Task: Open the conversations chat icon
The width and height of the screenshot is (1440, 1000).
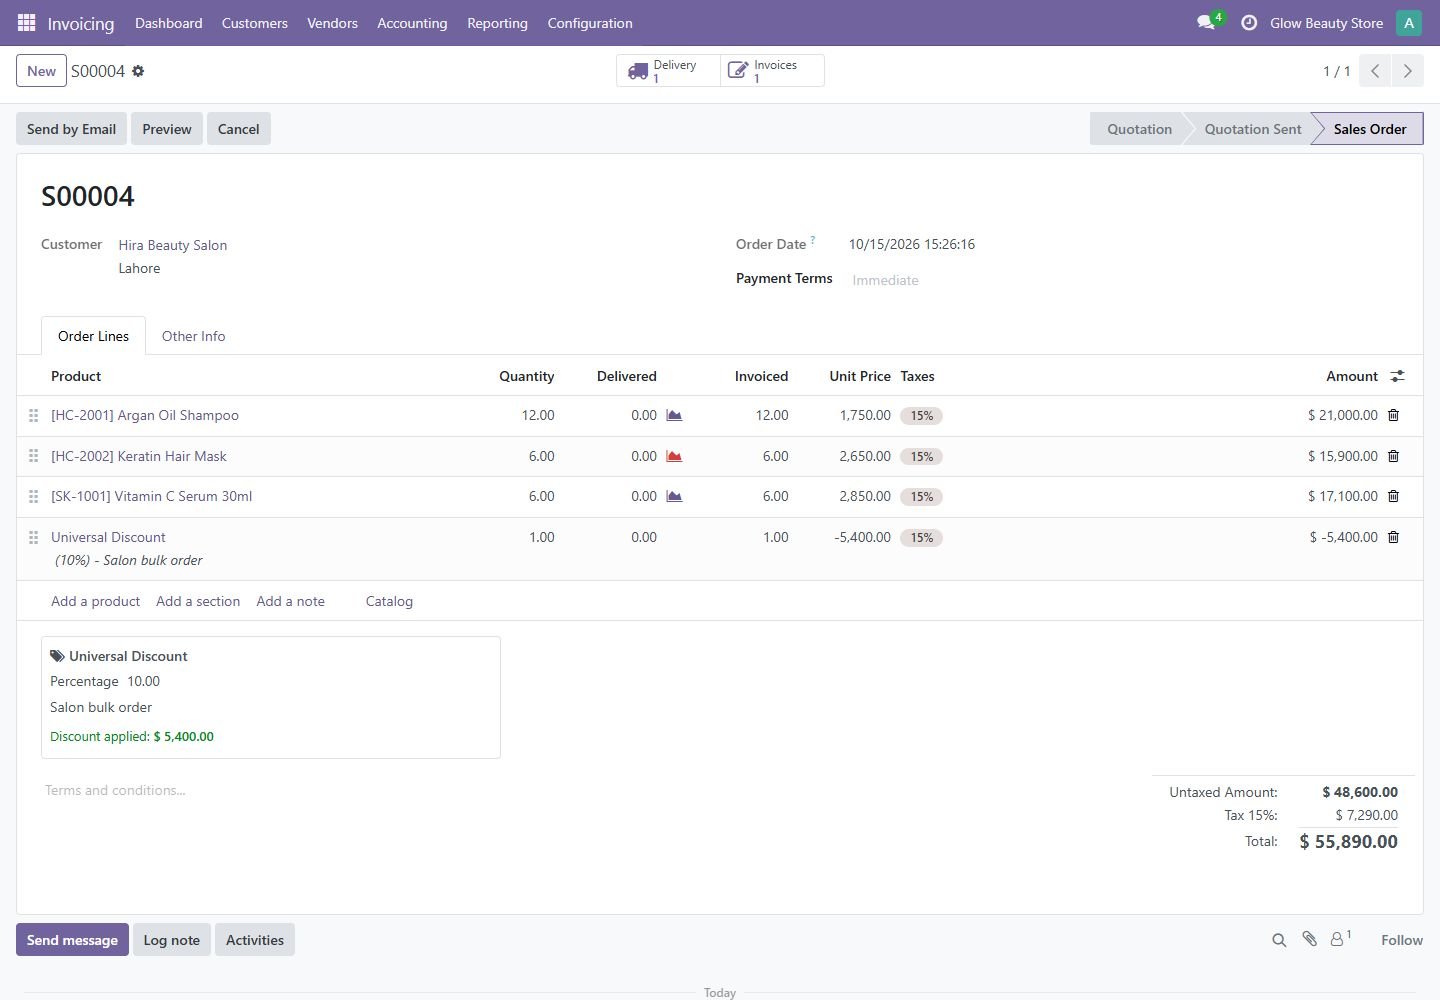Action: coord(1206,22)
